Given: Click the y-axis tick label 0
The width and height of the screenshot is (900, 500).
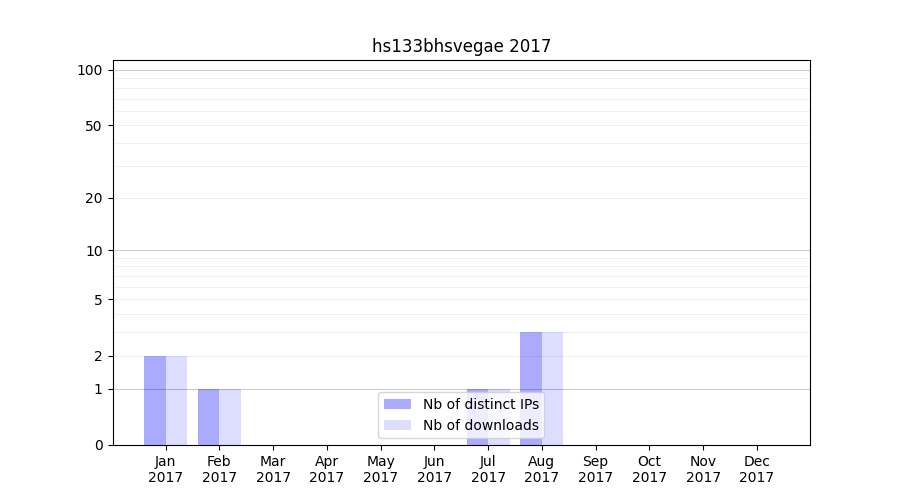Looking at the screenshot, I should [98, 445].
